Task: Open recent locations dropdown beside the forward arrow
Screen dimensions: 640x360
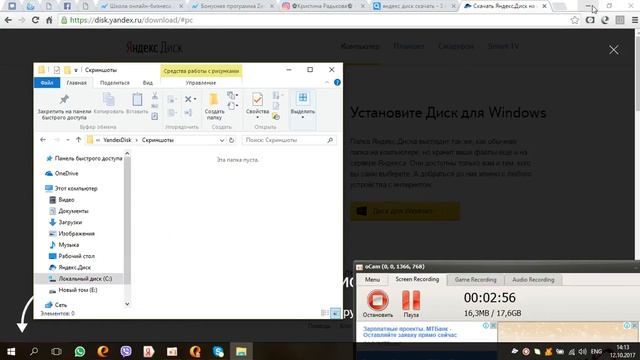Action: click(68, 140)
